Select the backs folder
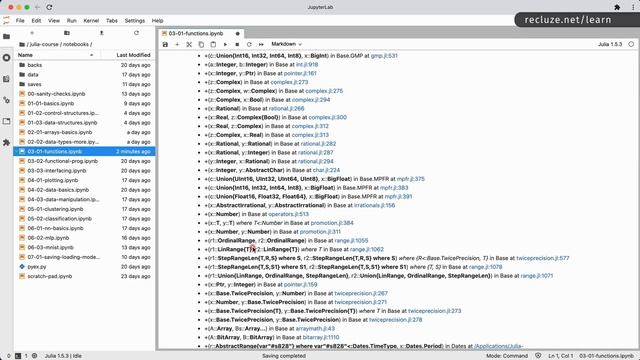 (85, 65)
